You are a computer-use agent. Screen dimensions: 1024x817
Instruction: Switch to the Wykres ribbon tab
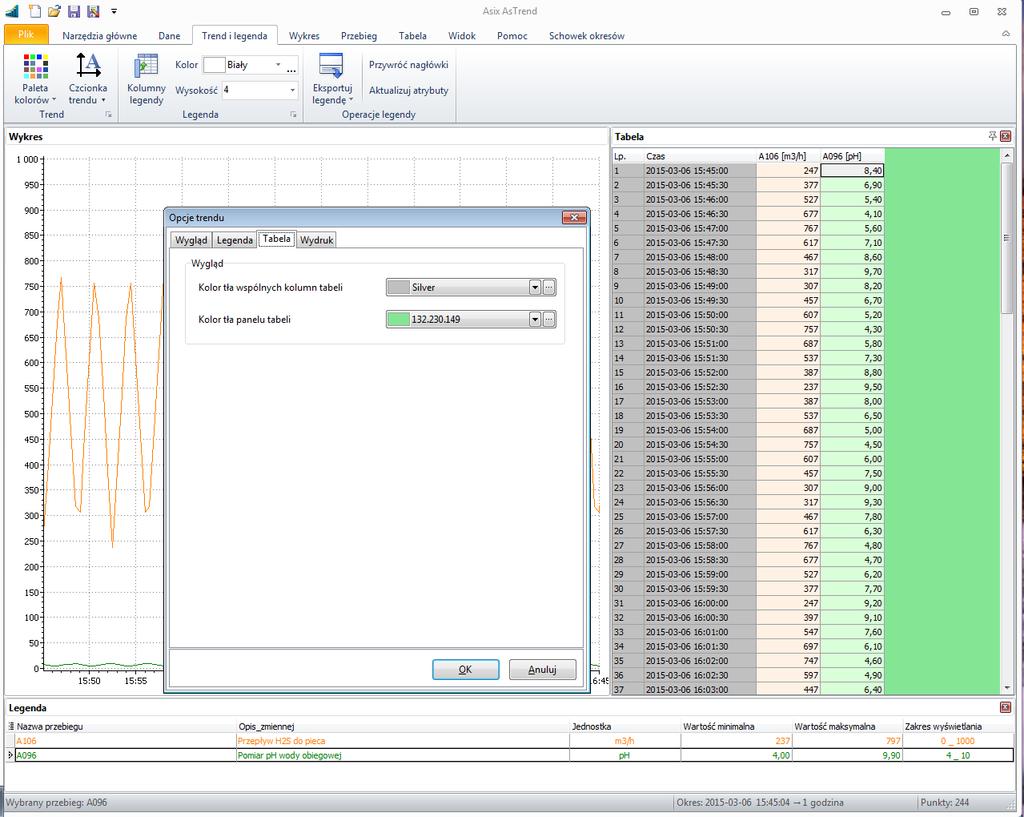(x=304, y=36)
